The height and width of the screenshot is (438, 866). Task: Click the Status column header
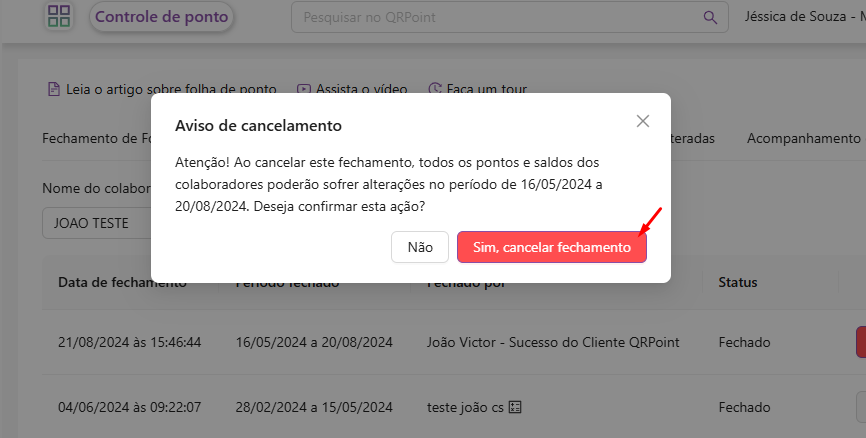pyautogui.click(x=738, y=282)
